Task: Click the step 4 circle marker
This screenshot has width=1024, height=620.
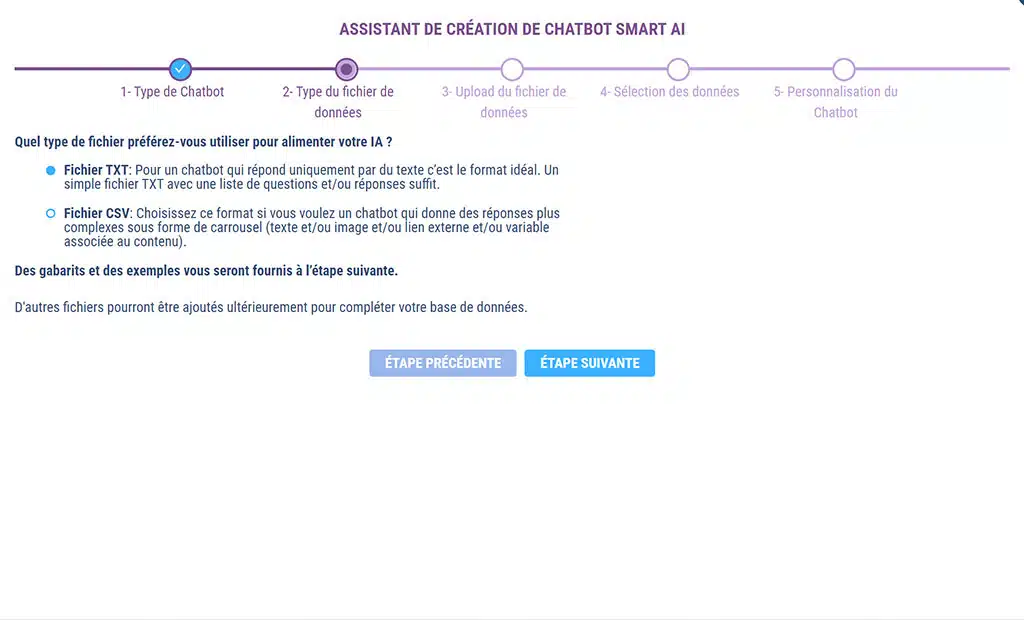Action: coord(678,69)
